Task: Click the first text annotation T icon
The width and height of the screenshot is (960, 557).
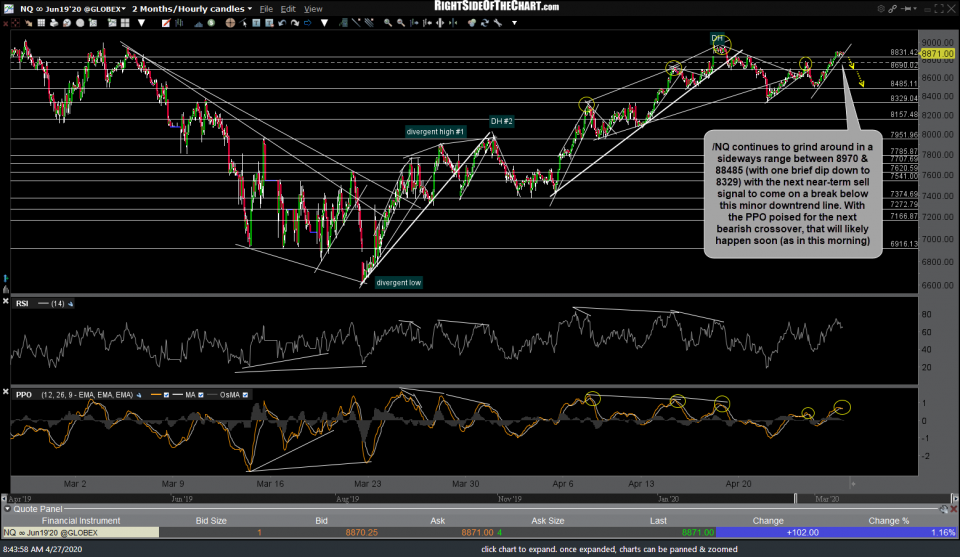Action: (256, 23)
